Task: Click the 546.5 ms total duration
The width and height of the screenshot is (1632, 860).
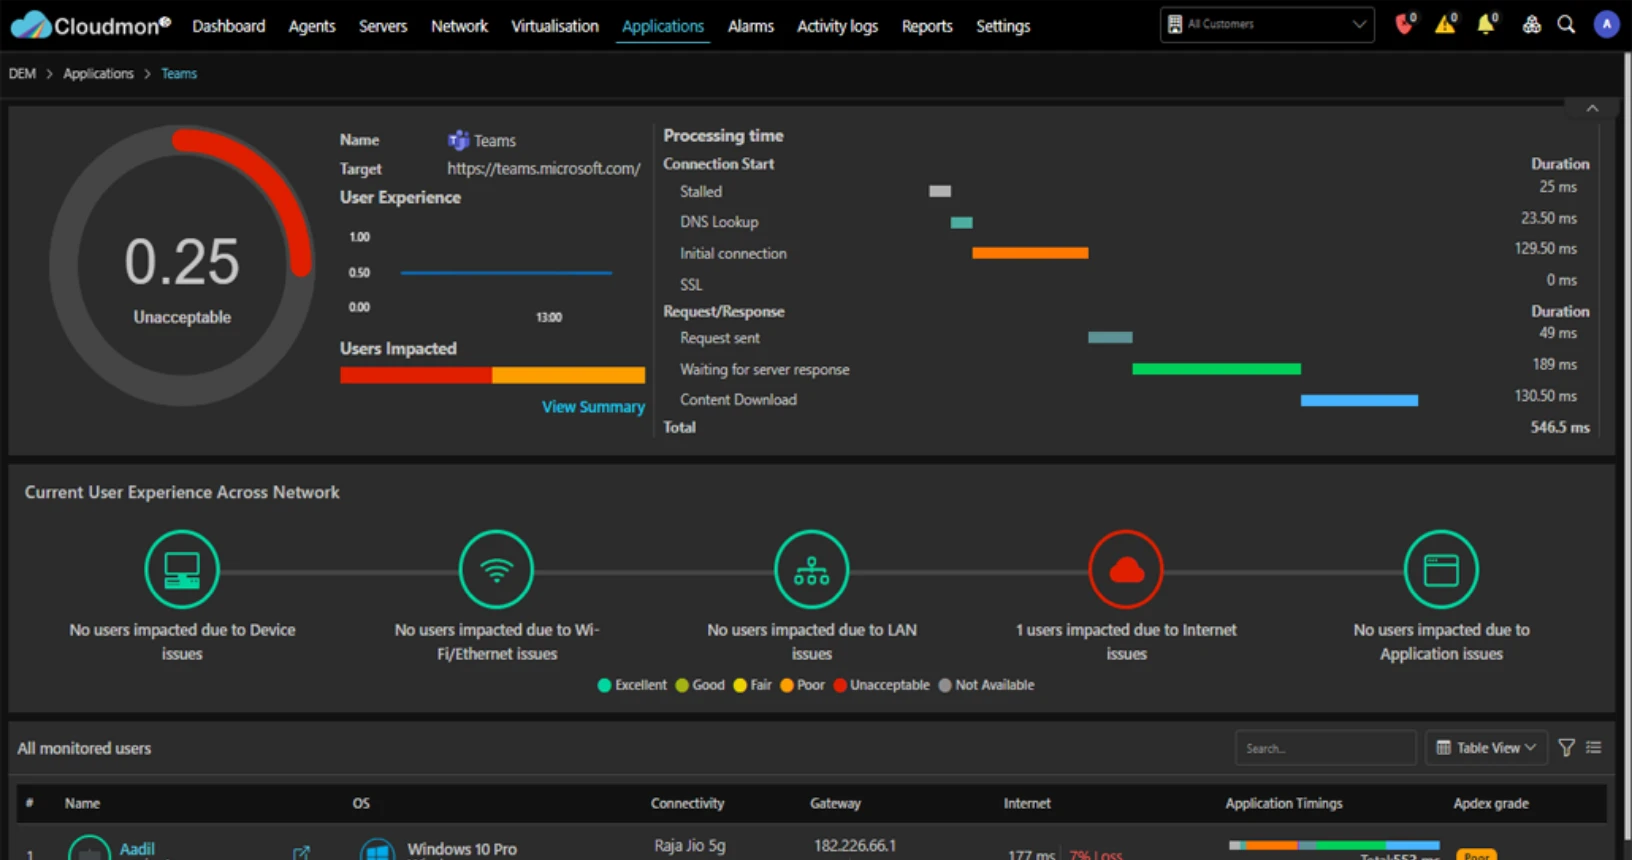Action: tap(1560, 427)
